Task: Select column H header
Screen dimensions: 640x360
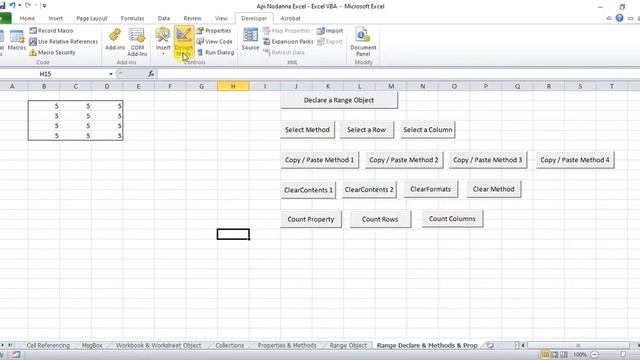Action: pos(233,86)
